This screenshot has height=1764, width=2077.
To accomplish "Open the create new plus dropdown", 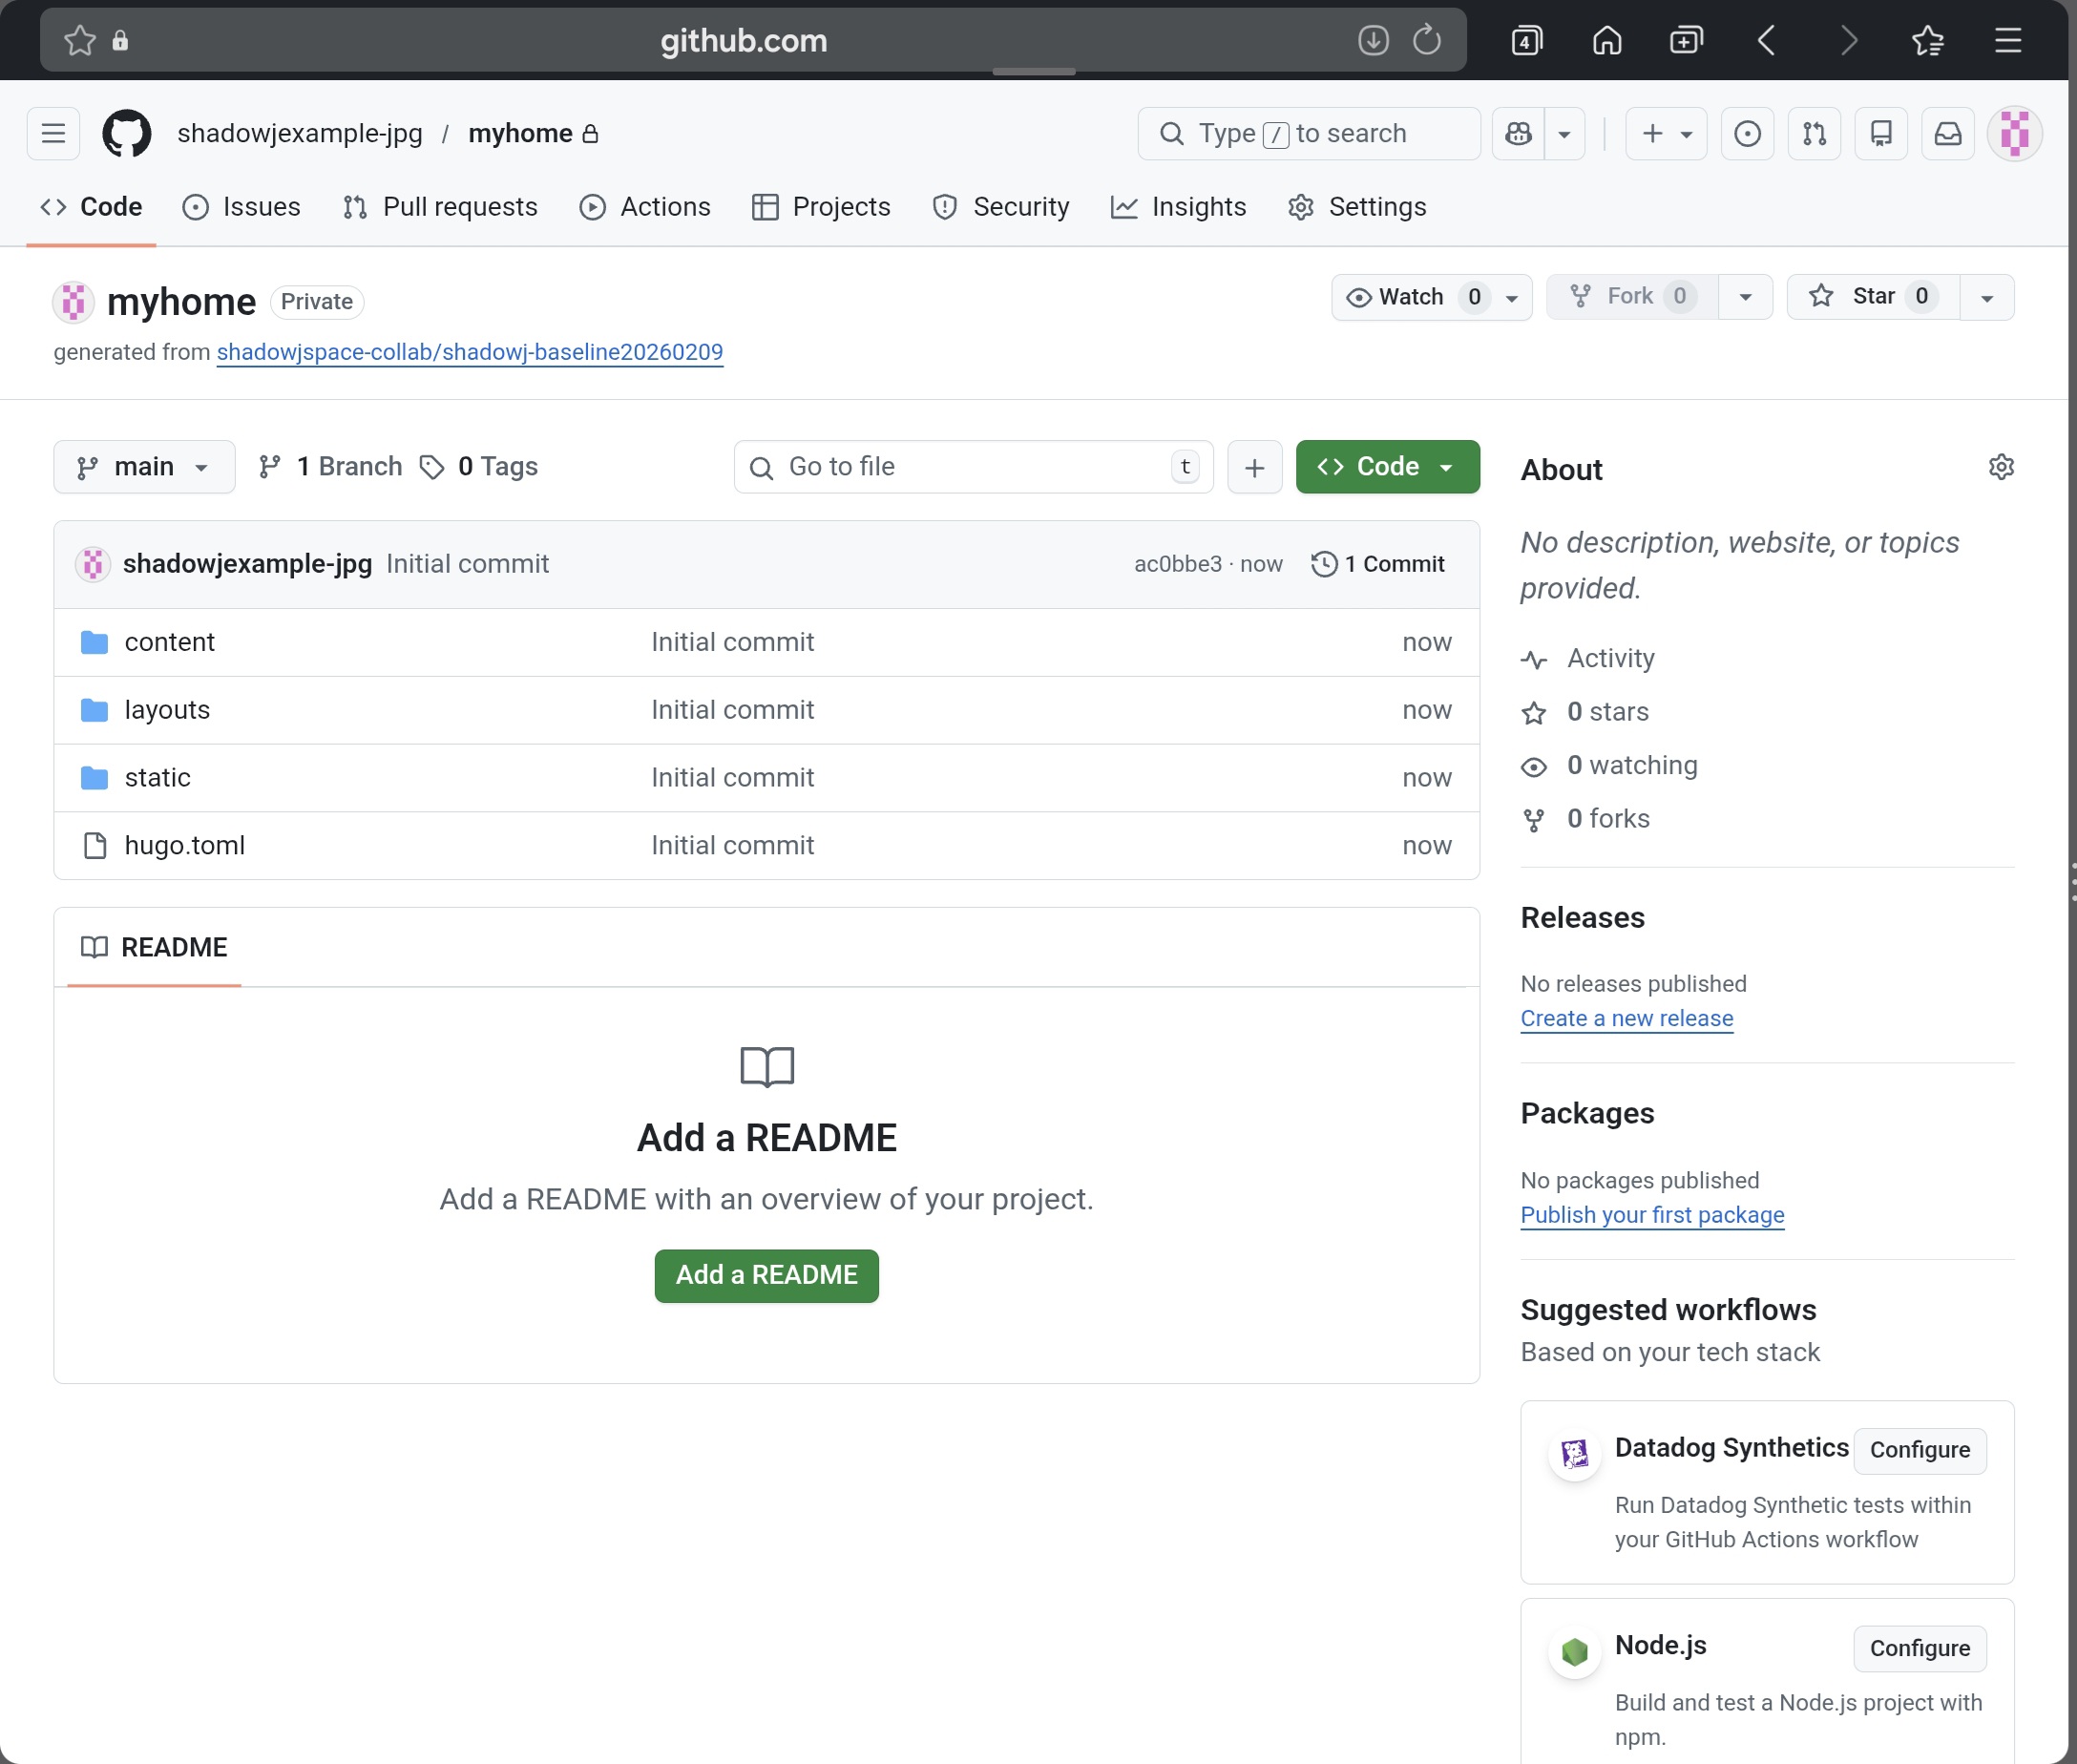I will point(1665,133).
